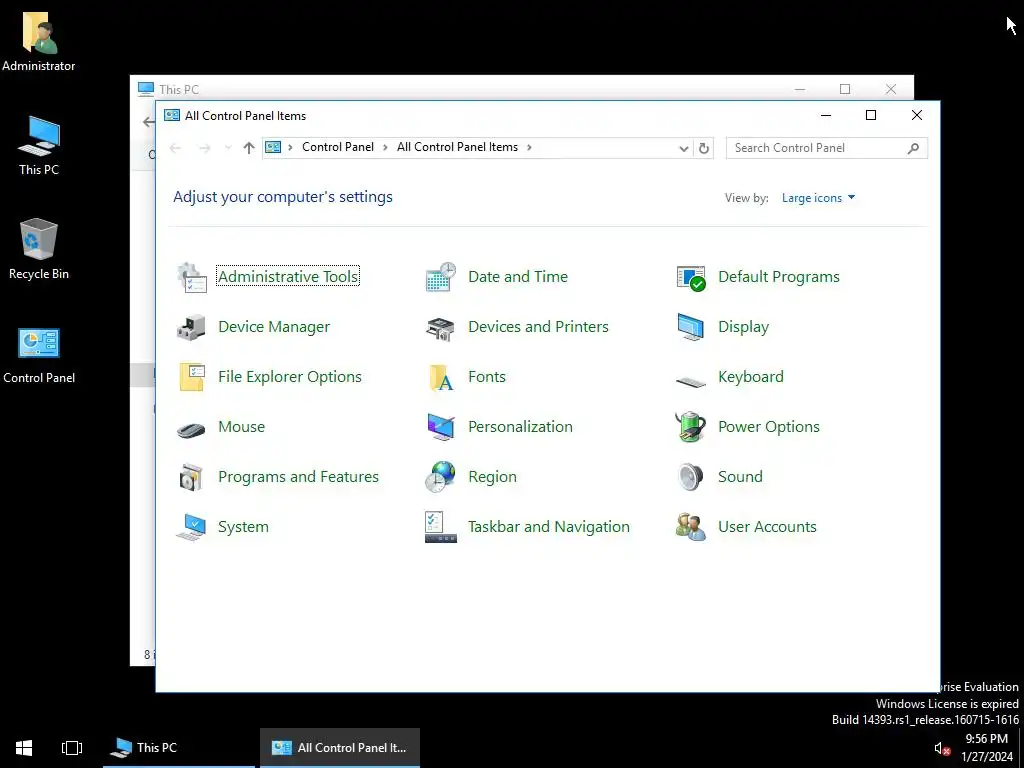Open the Date and Time link
1024x768 pixels.
[518, 277]
